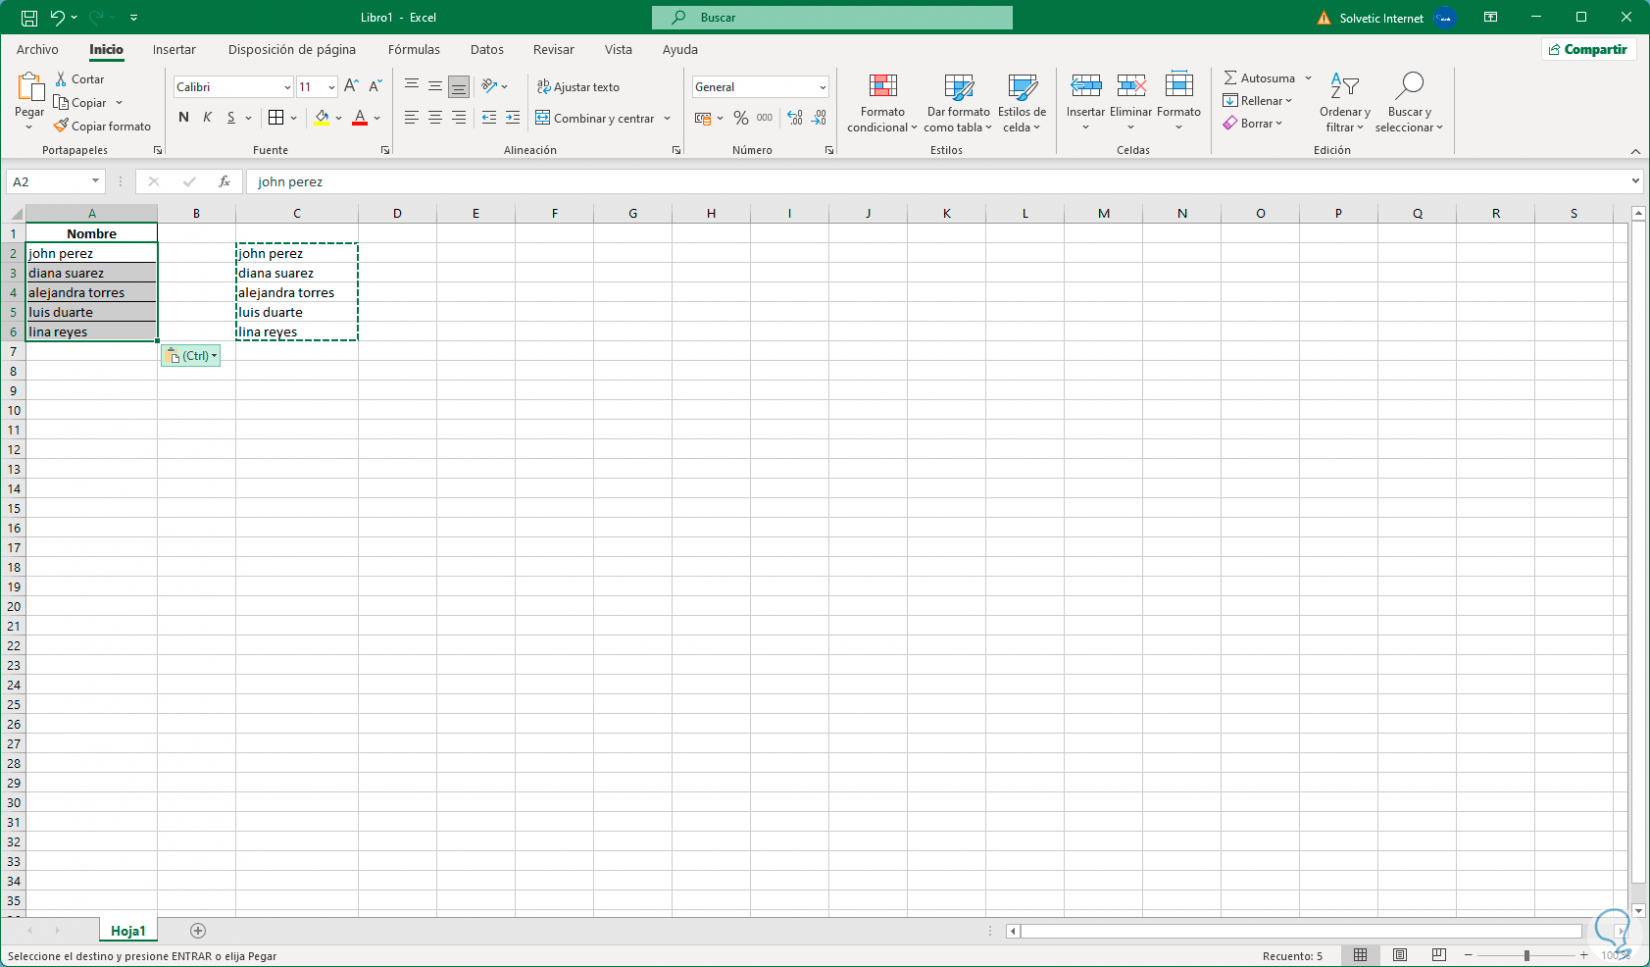Click the text orientation icon
This screenshot has height=967, width=1650.
[489, 87]
